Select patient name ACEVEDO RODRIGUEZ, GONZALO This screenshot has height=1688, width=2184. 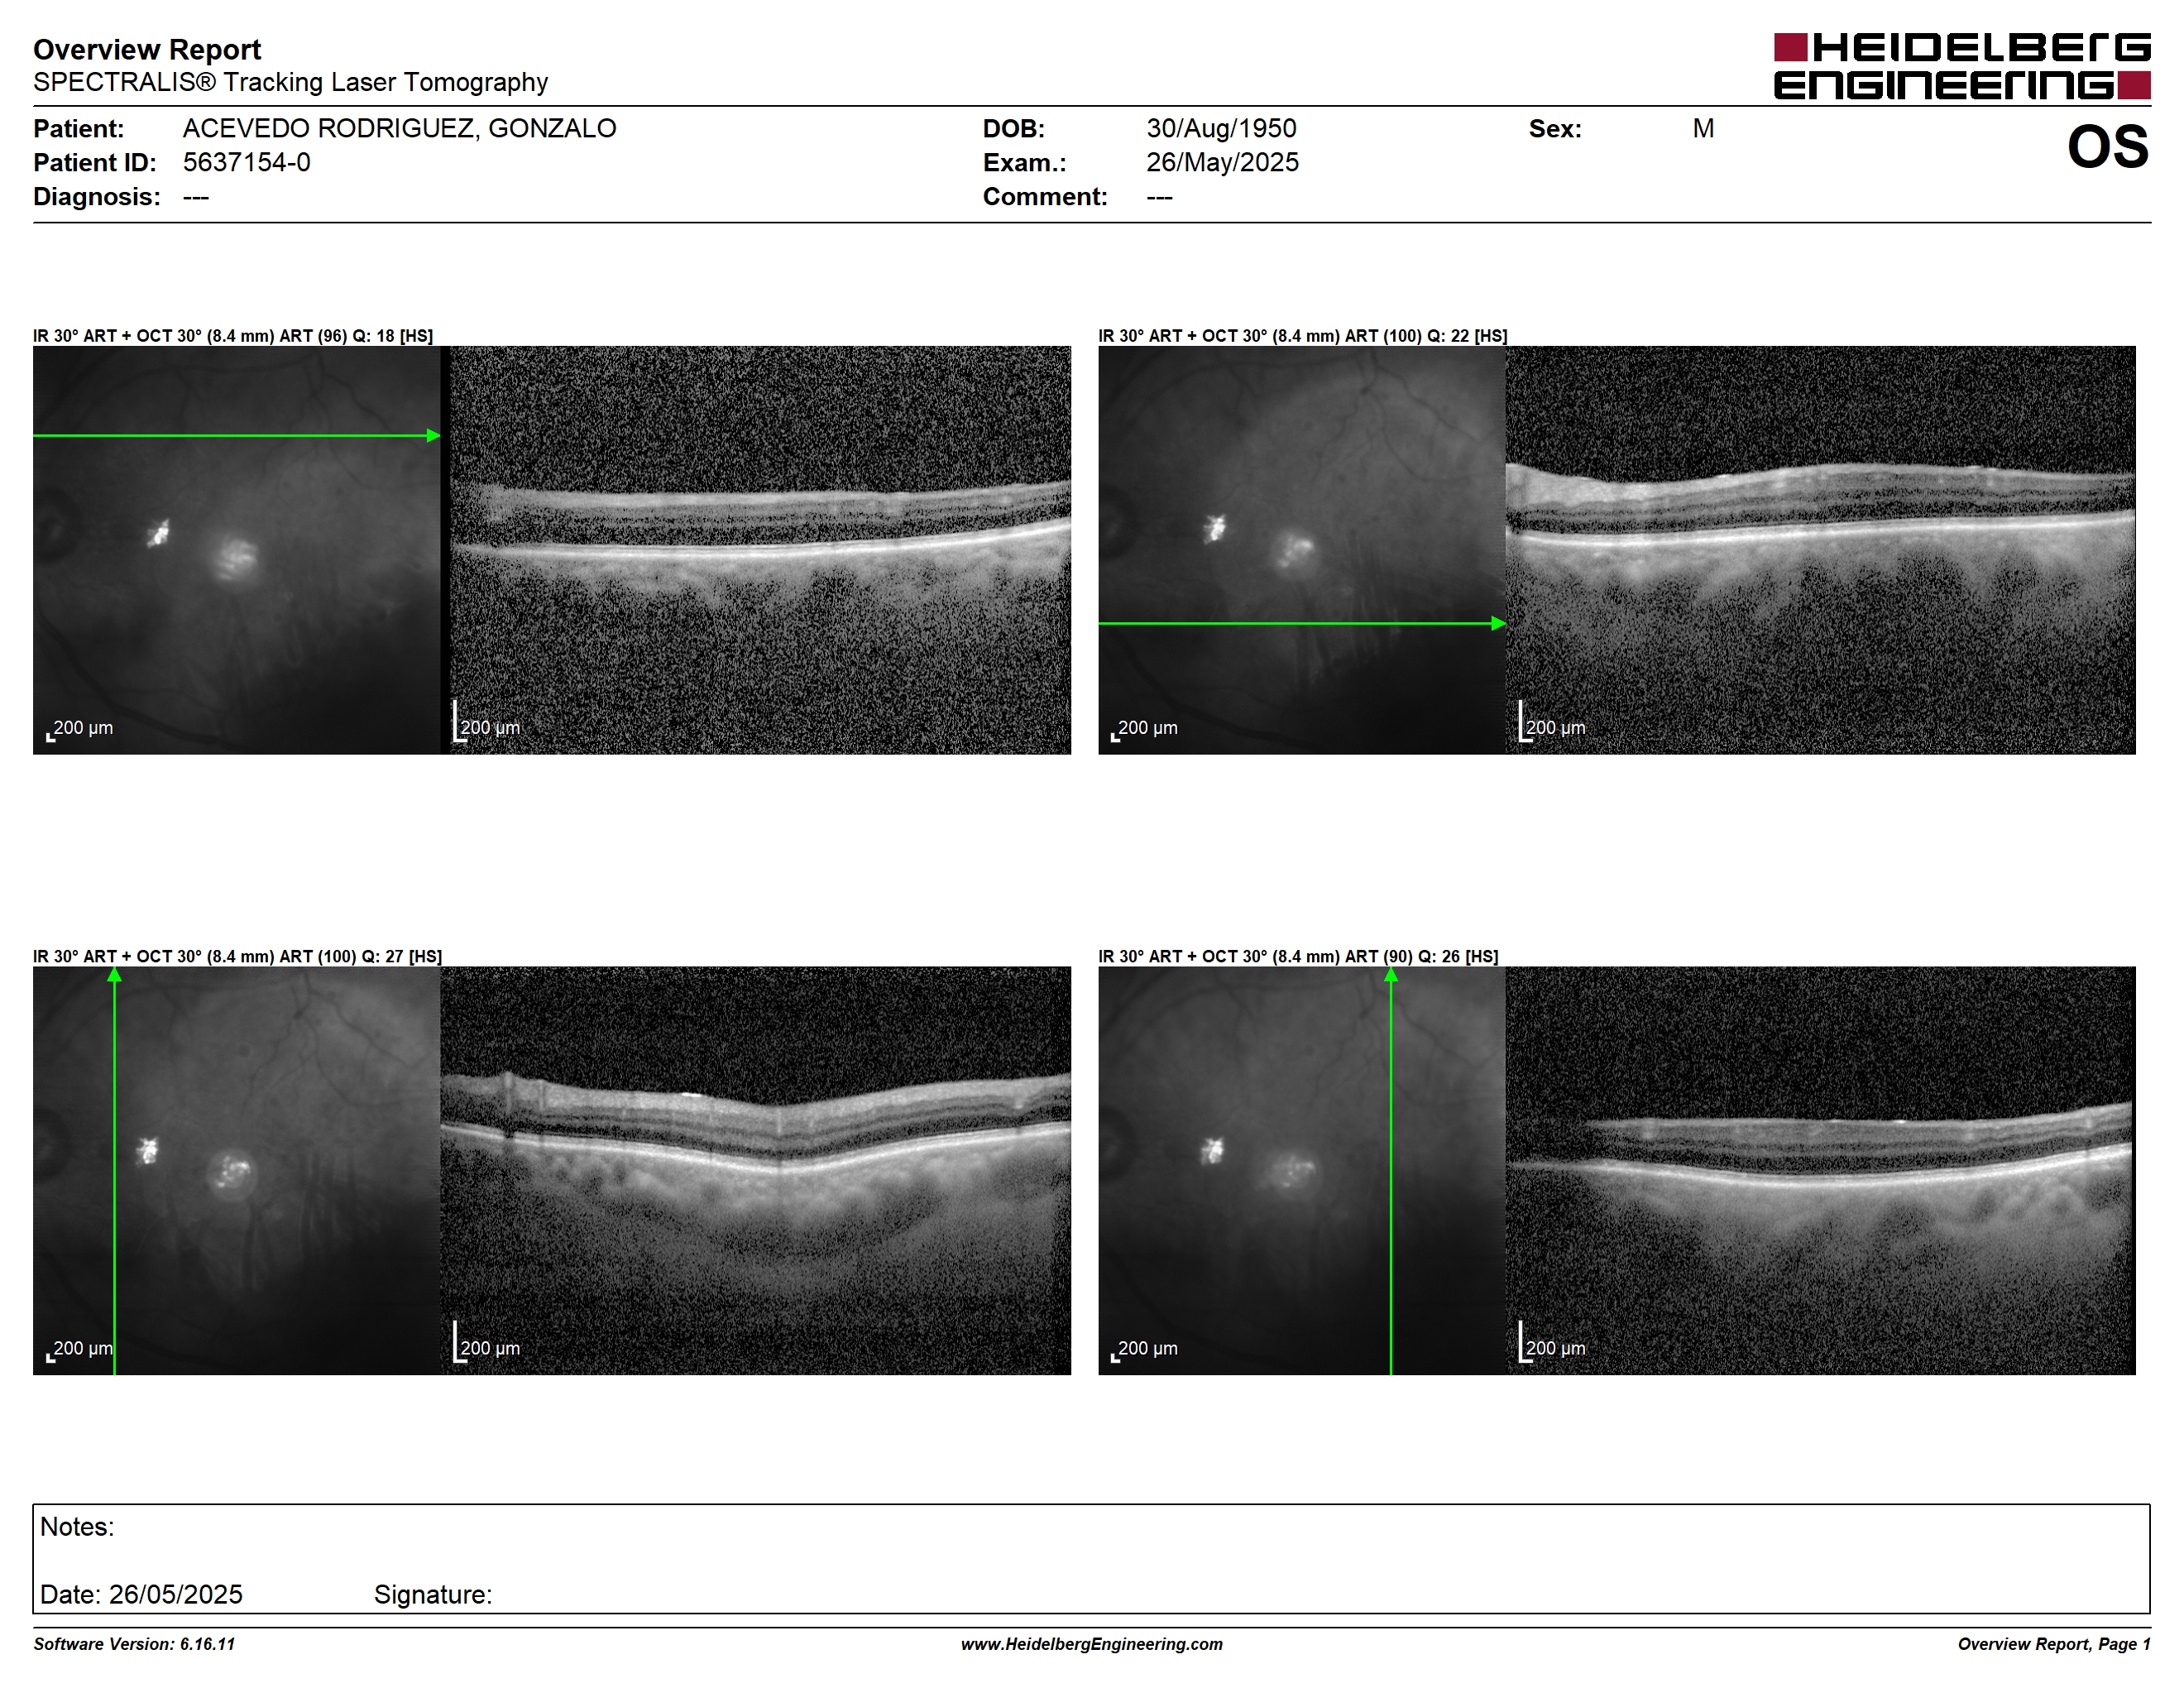tap(399, 128)
